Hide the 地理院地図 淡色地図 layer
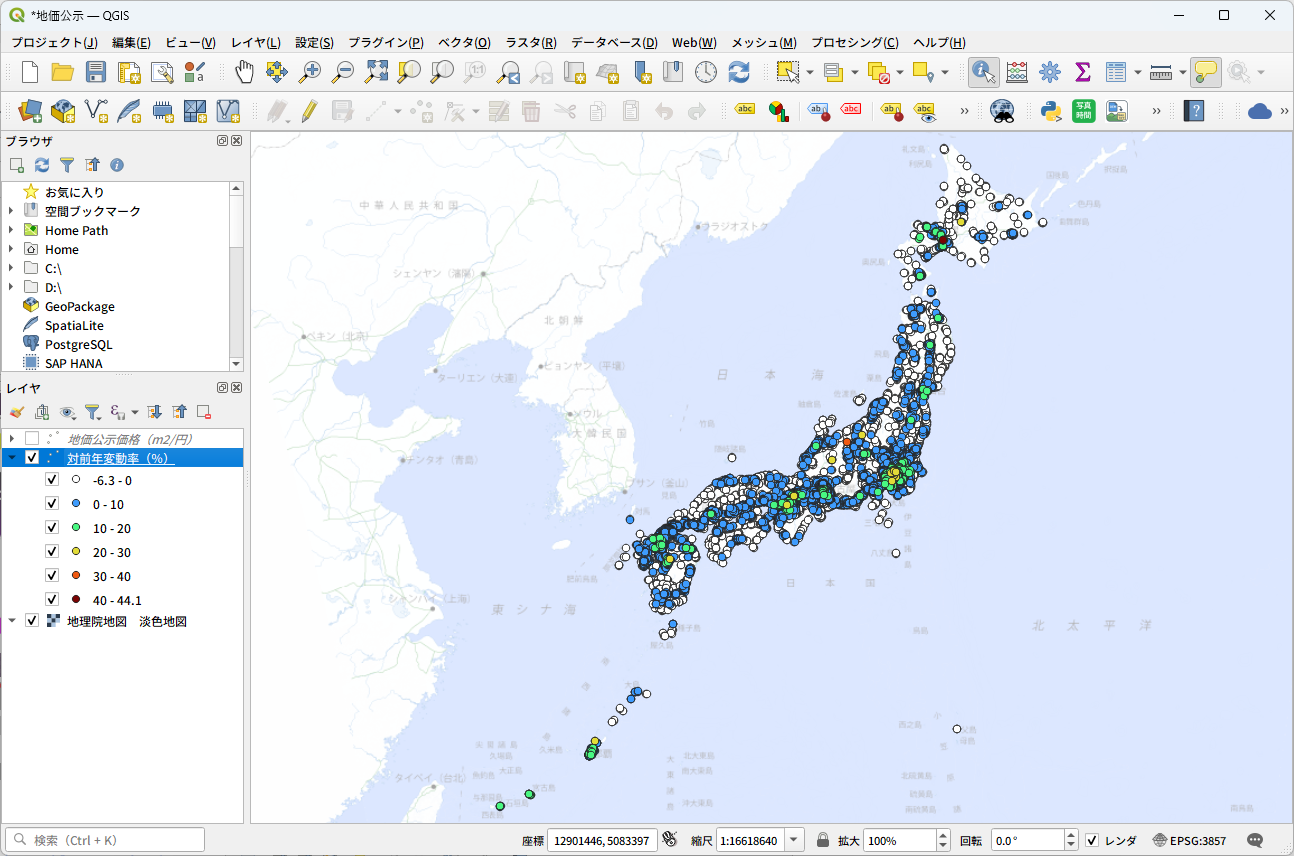1294x856 pixels. pos(32,621)
